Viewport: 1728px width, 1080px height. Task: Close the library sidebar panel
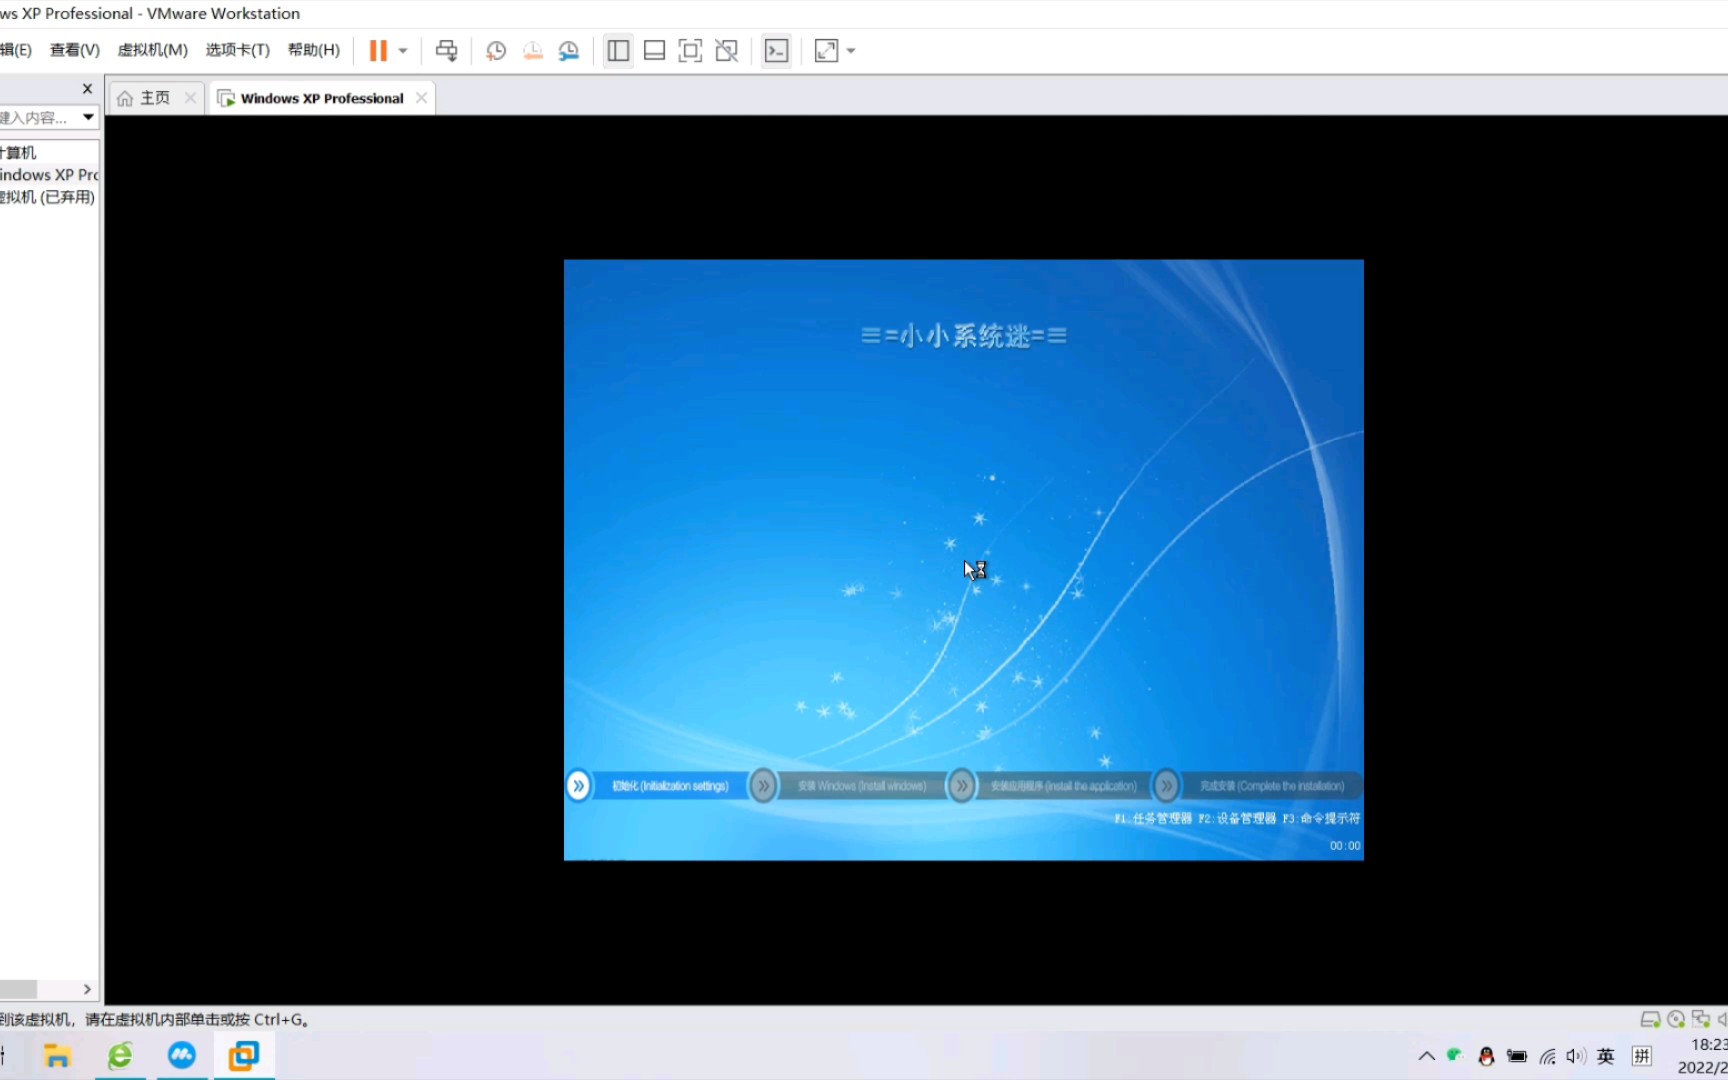pos(87,89)
